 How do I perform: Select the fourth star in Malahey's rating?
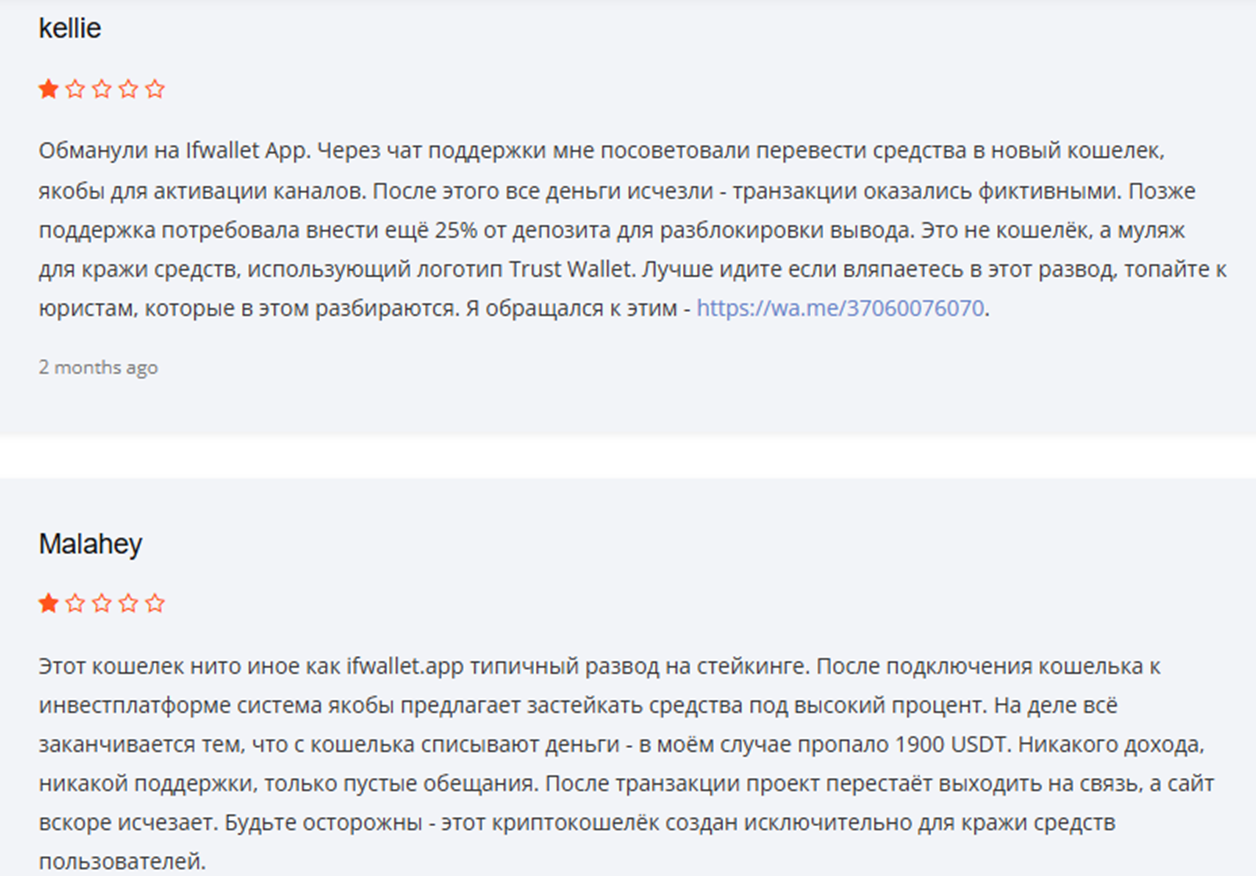(x=128, y=603)
